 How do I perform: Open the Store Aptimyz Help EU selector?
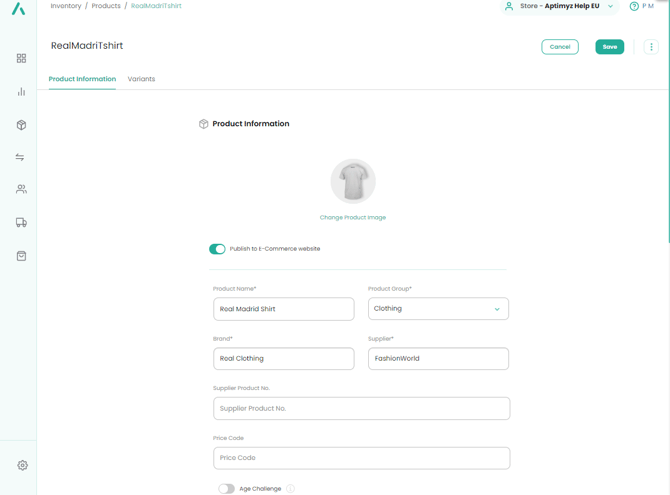559,6
